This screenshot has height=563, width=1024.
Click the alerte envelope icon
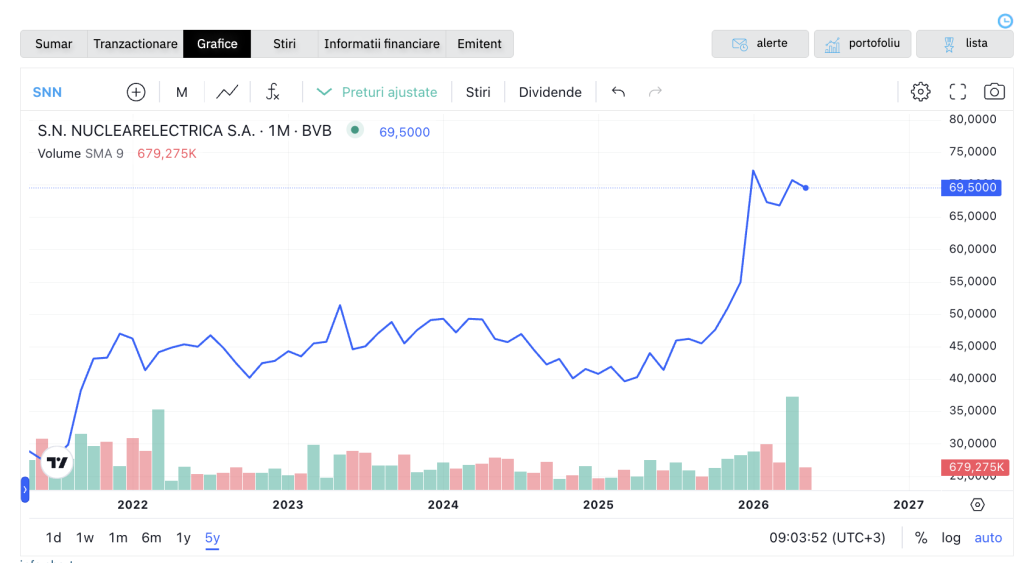coord(739,44)
